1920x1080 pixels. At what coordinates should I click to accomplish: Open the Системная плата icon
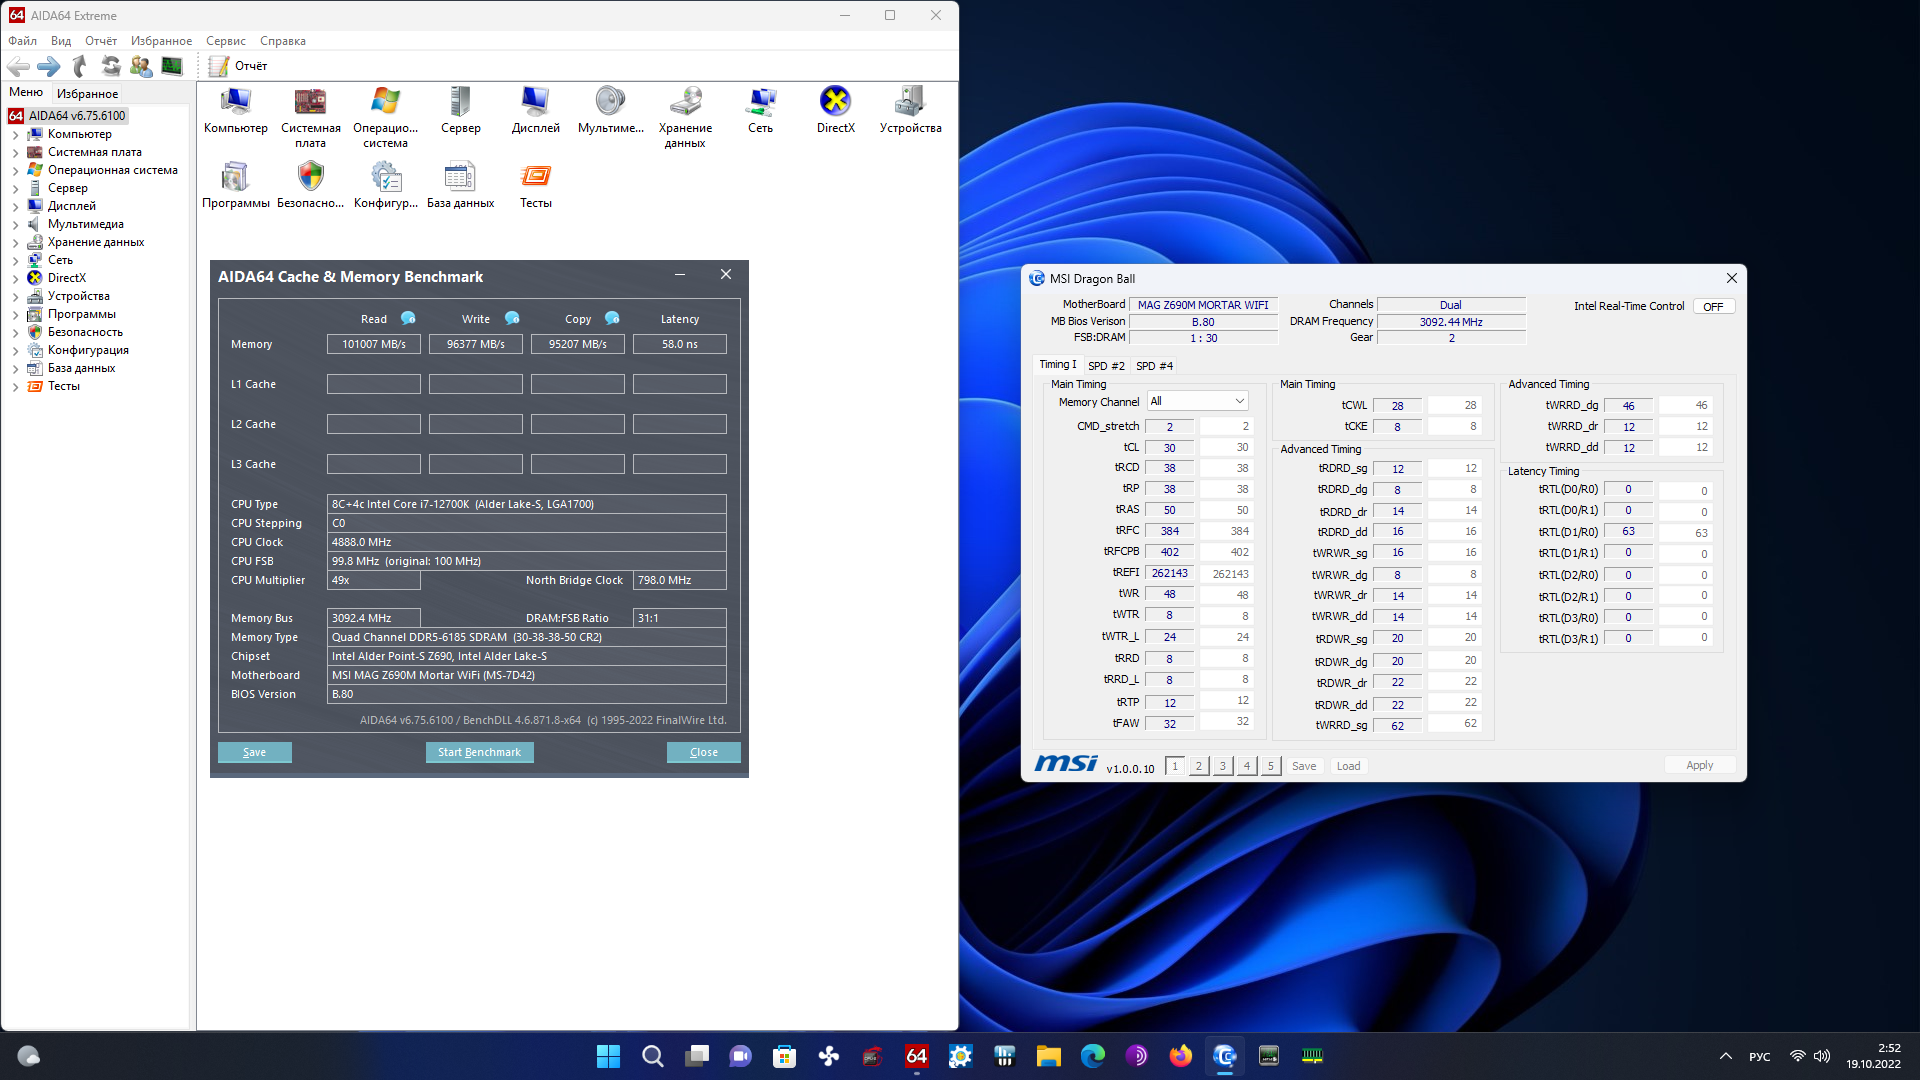tap(310, 103)
